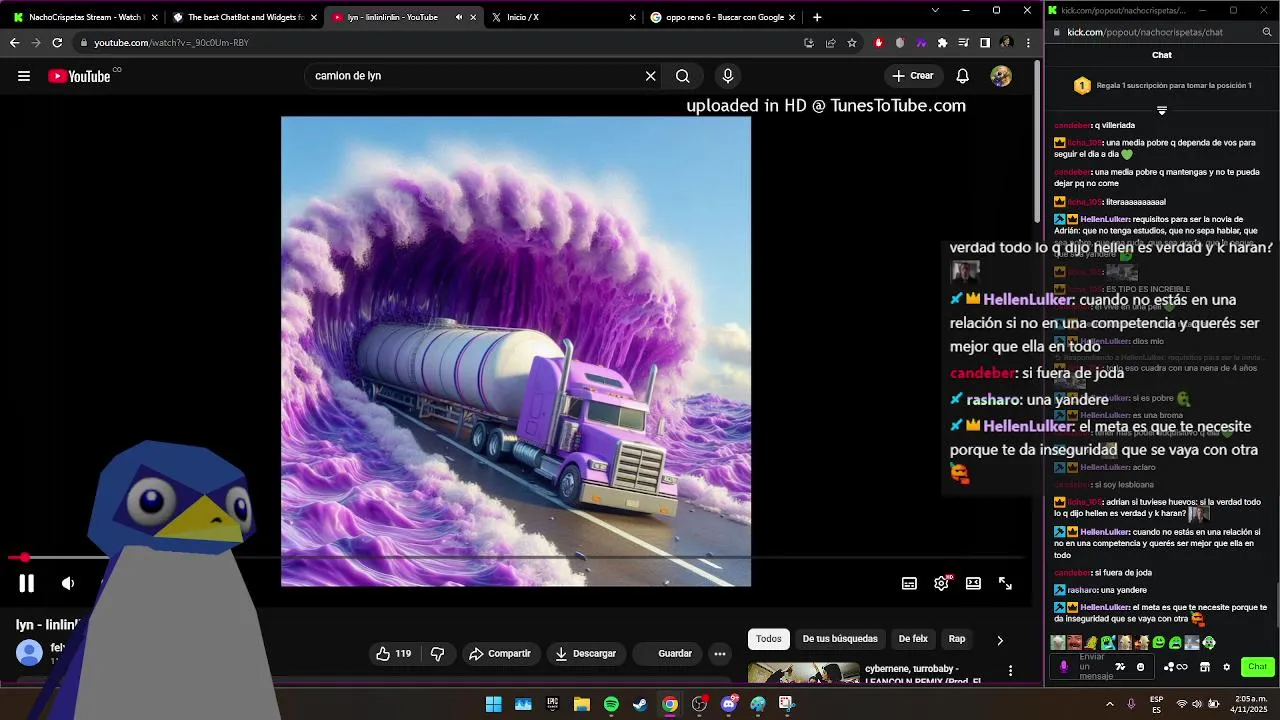Mute the video volume
Viewport: 1280px width, 720px height.
[68, 583]
